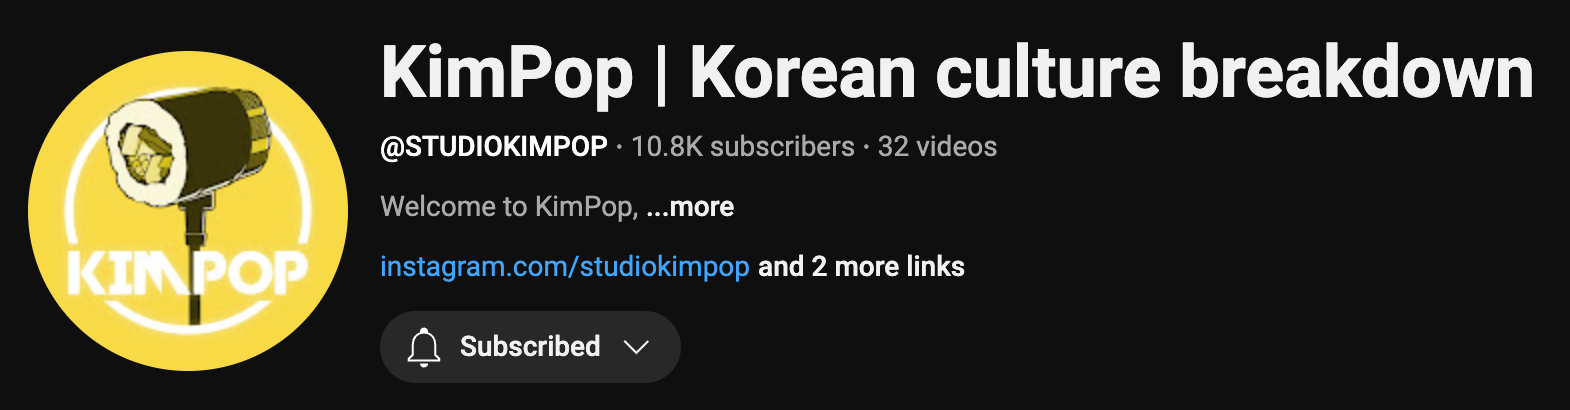Viewport: 1570px width, 410px height.
Task: Open the Subscribed notification options menu
Action: pos(530,347)
